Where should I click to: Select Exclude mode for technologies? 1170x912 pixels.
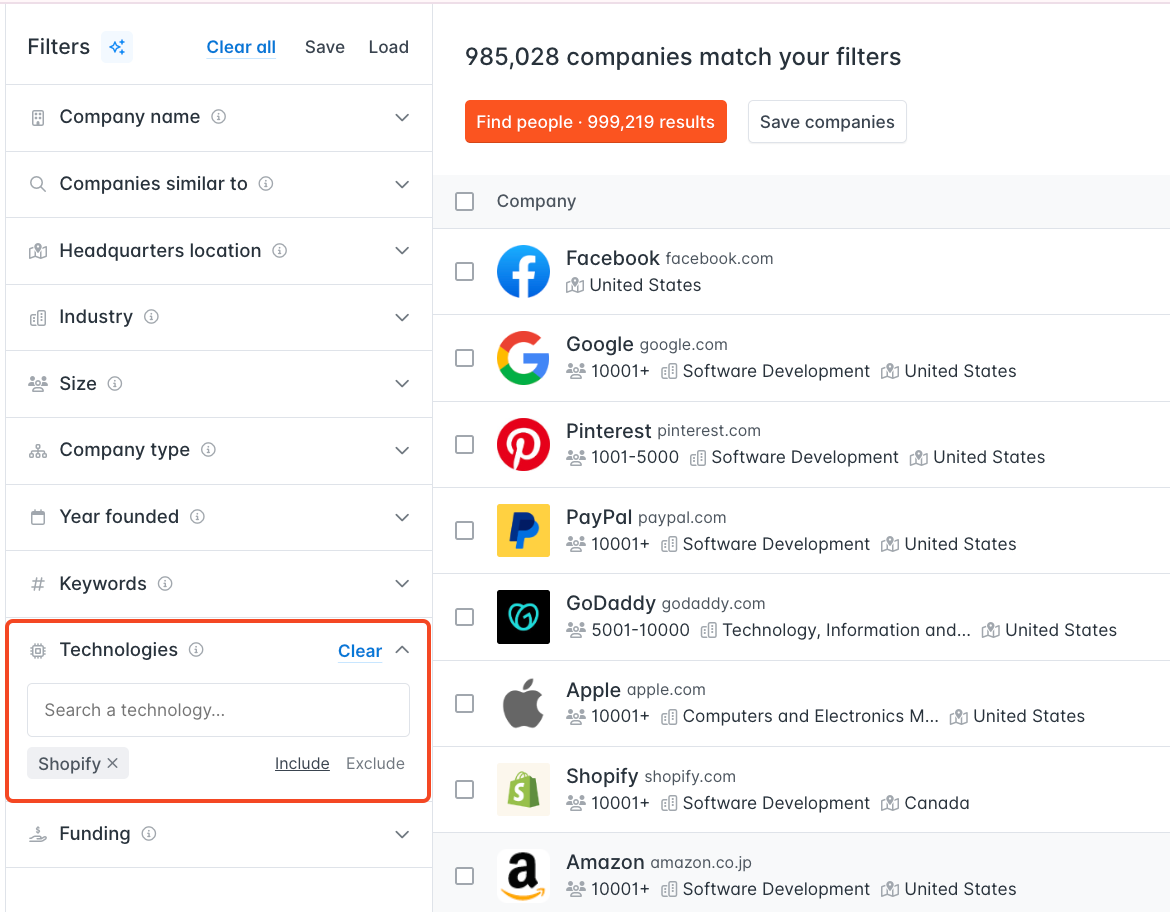(375, 763)
